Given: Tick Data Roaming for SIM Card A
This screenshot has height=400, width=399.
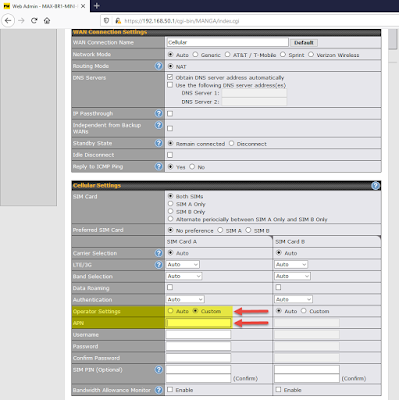Looking at the screenshot, I should [170, 287].
